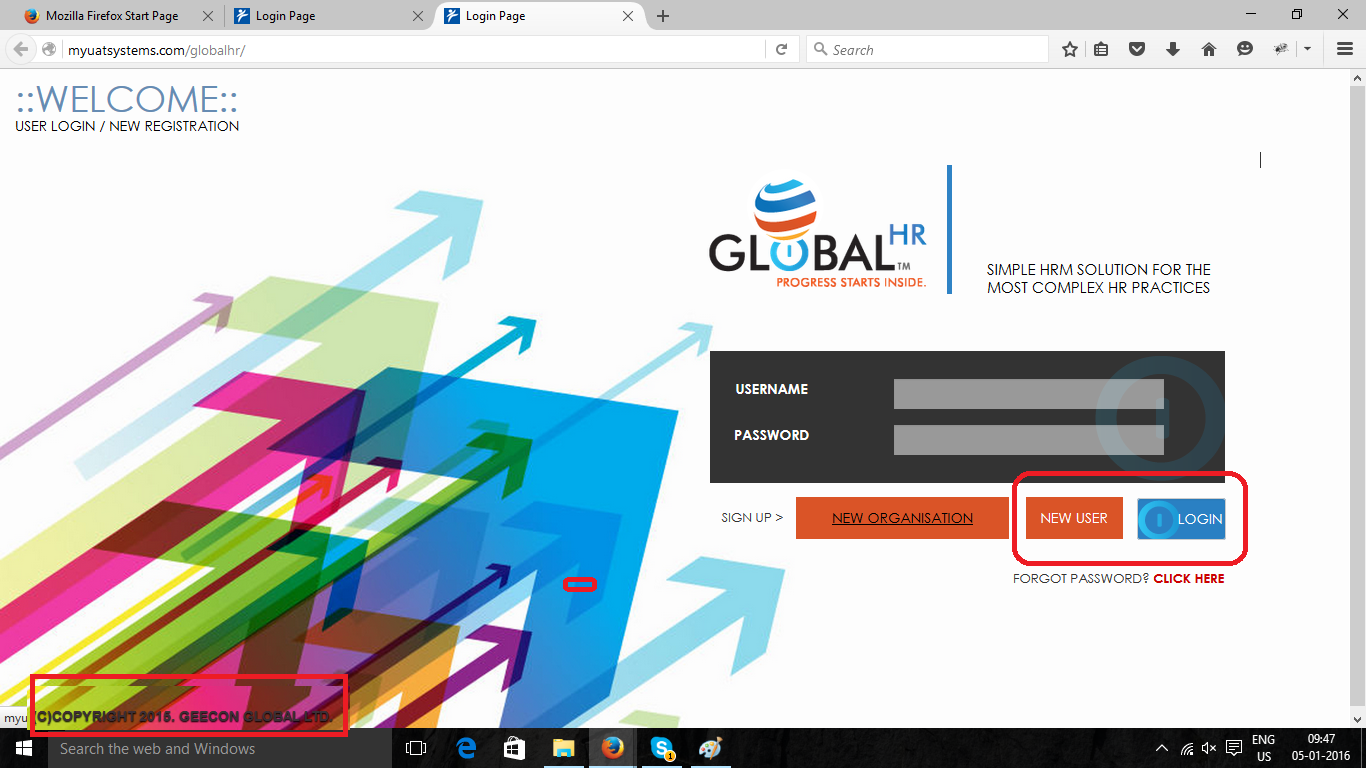Image resolution: width=1366 pixels, height=768 pixels.
Task: Click the Firebug bug icon
Action: pos(1281,49)
